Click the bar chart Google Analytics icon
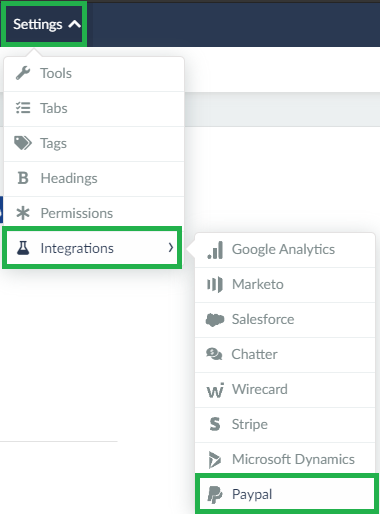Viewport: 380px width, 514px height. click(215, 250)
